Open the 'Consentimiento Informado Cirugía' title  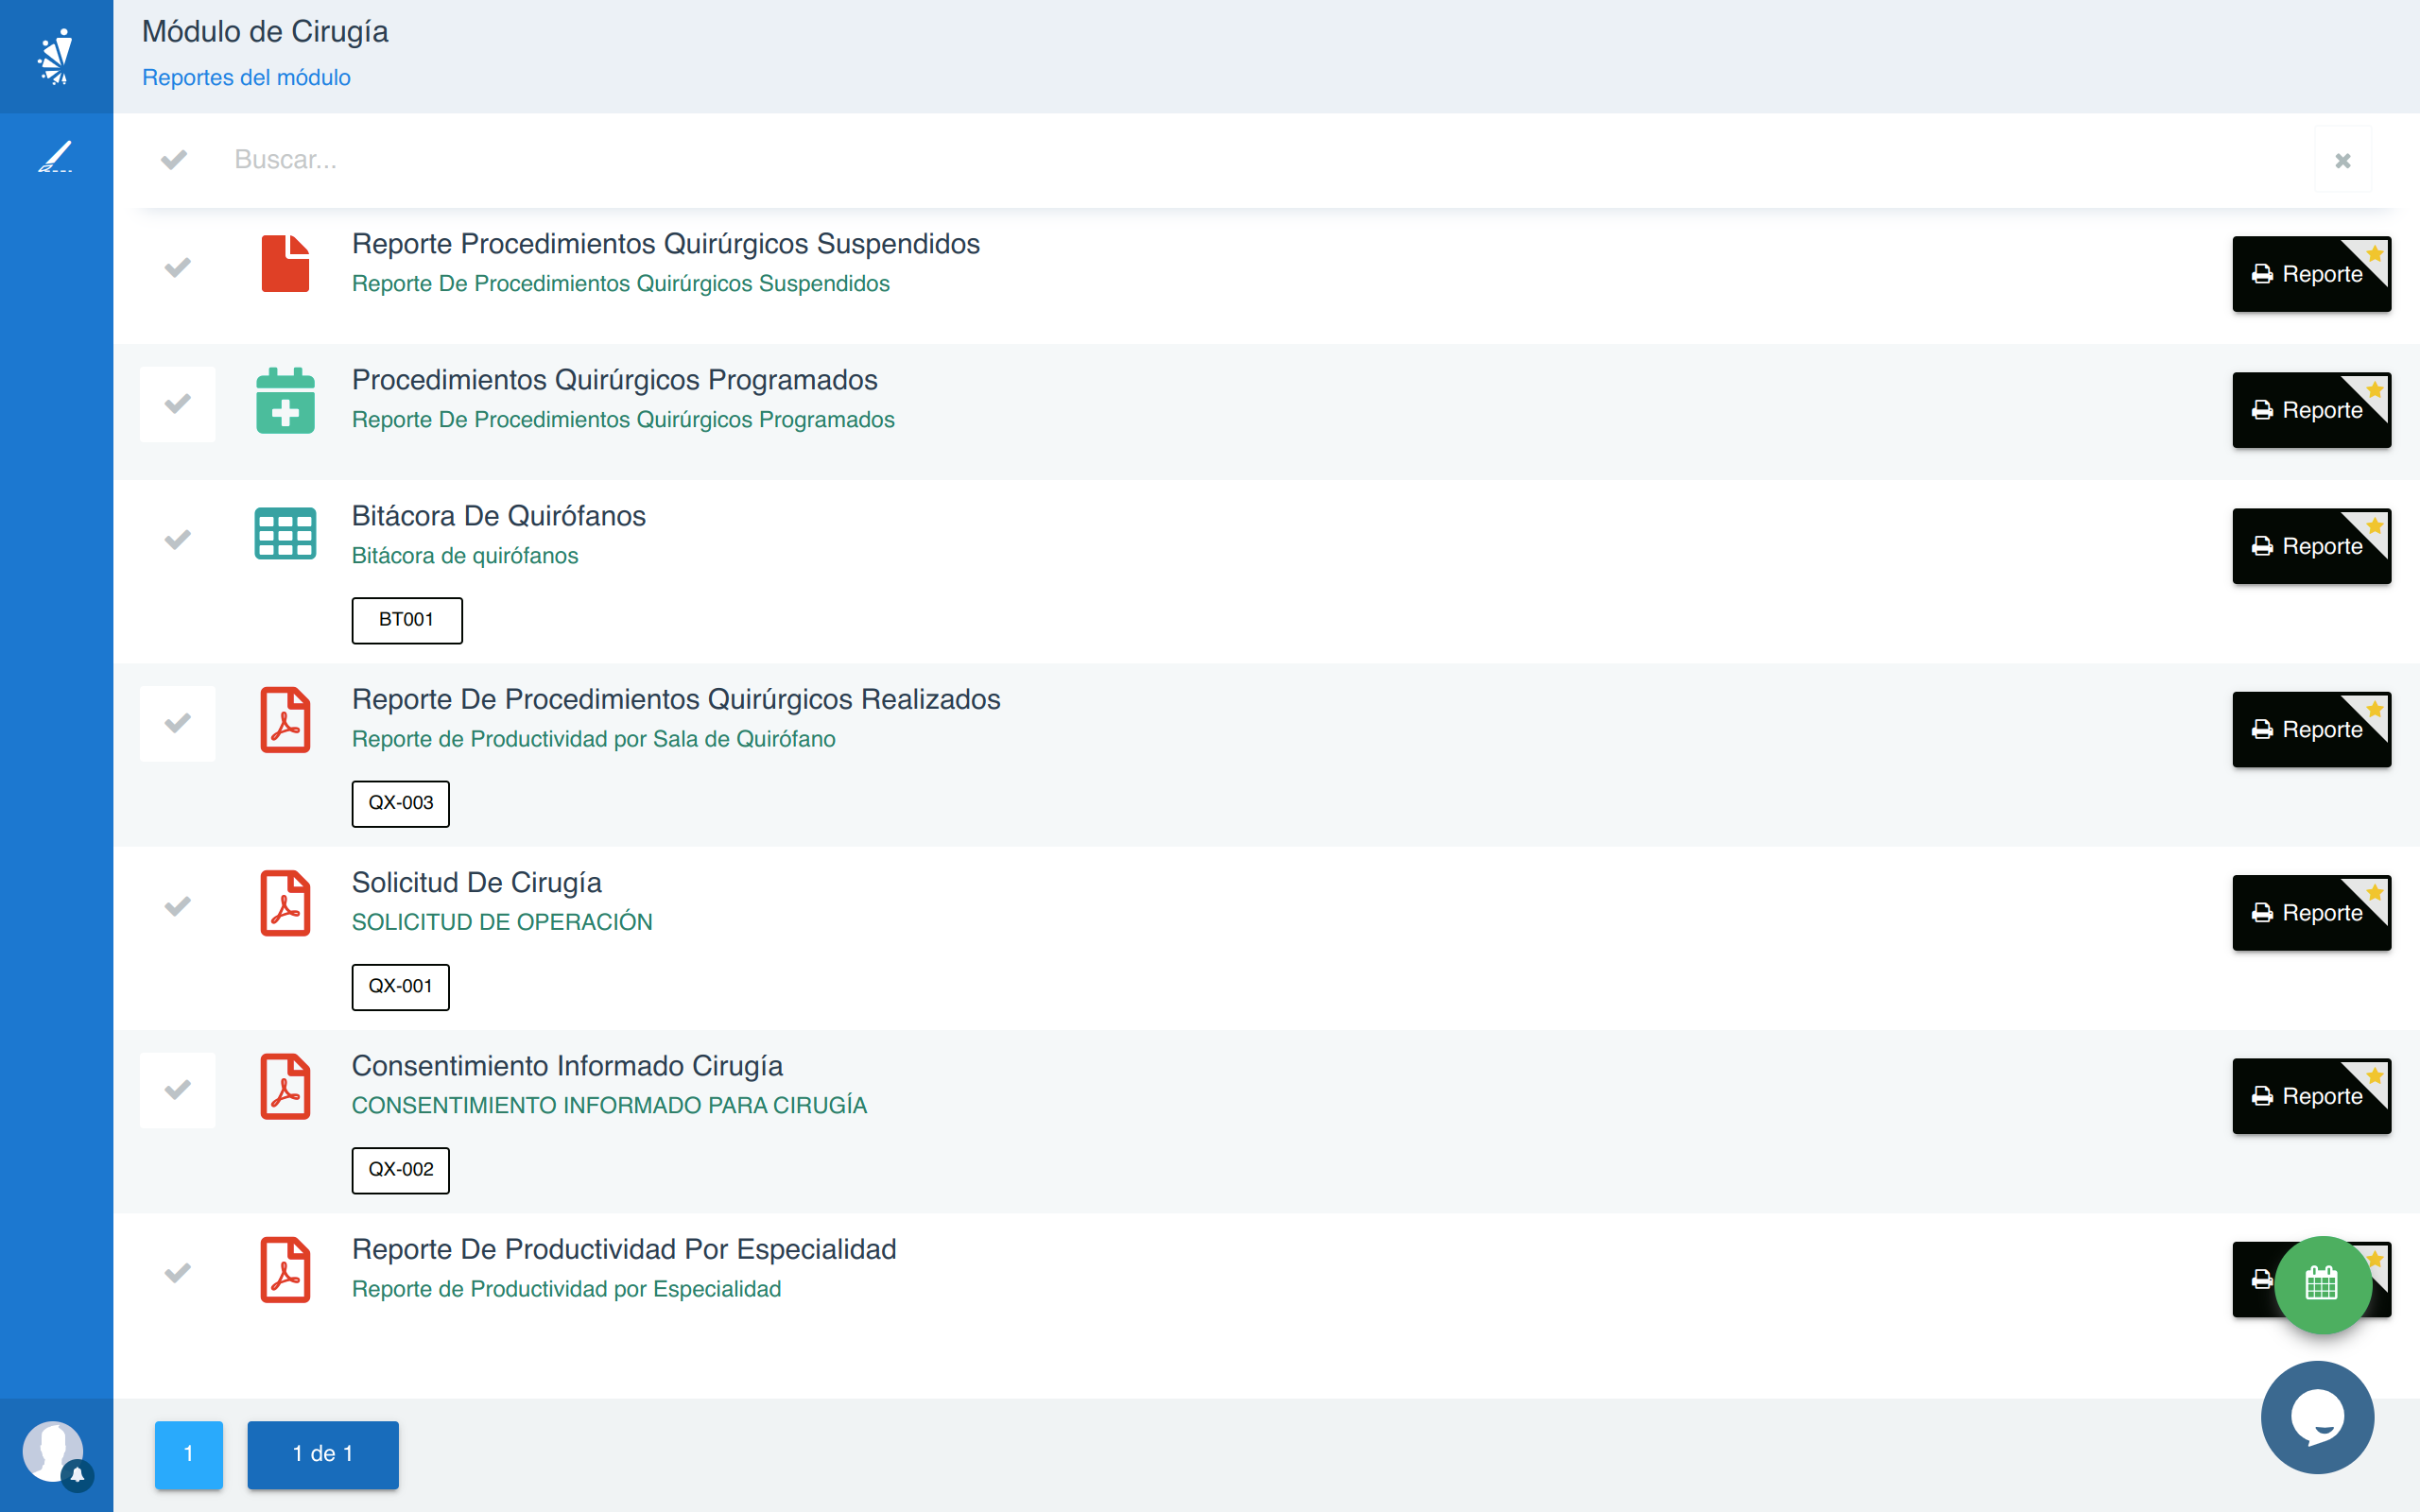point(567,1066)
